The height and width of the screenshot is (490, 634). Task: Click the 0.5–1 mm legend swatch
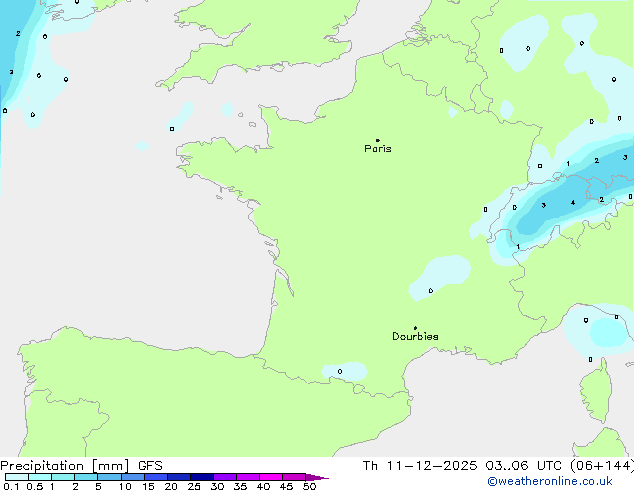[40, 477]
